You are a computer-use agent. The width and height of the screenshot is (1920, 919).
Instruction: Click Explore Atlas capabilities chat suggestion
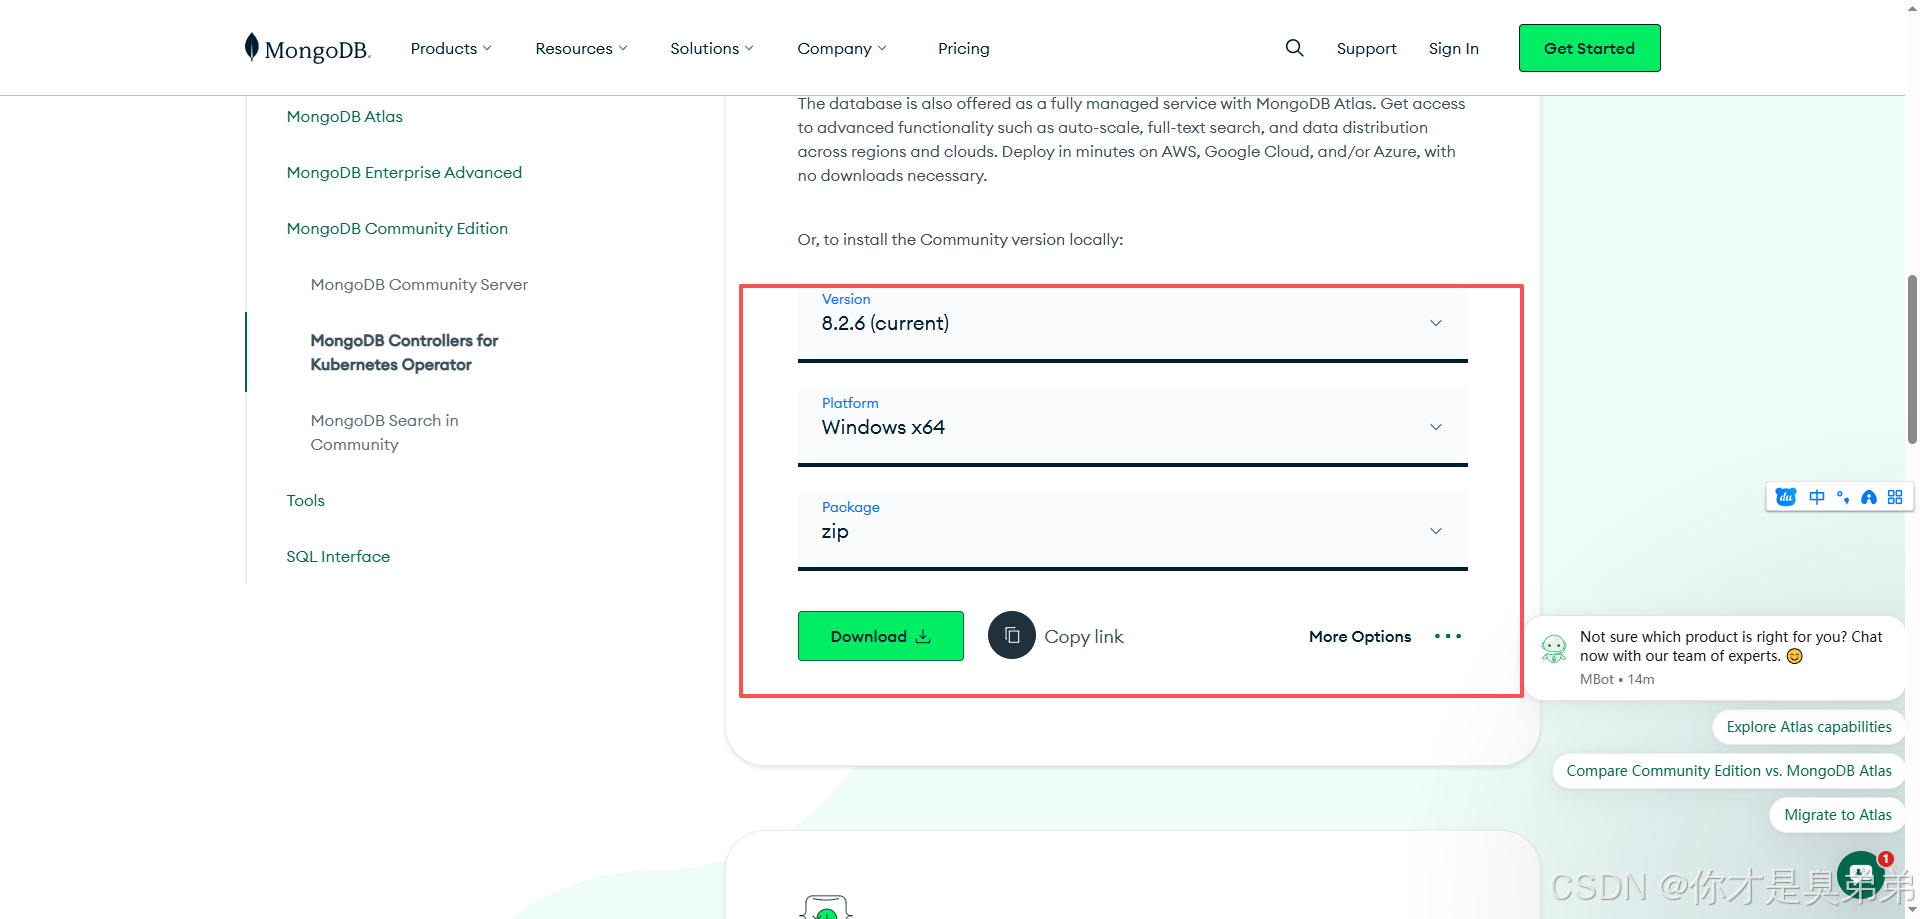point(1808,727)
